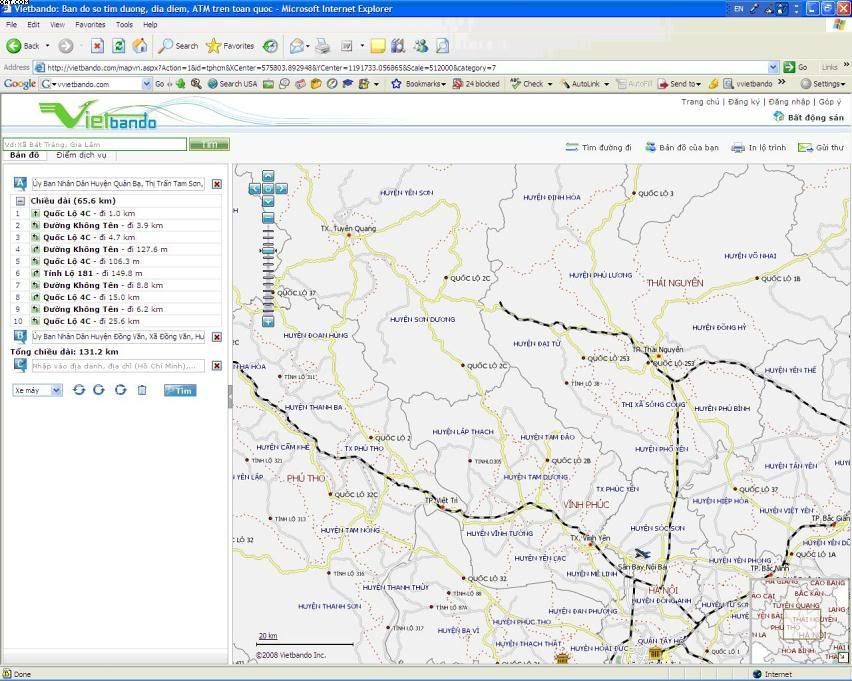Screen dimensions: 852x681
Task: Click the address bar Go button
Action: coord(795,67)
